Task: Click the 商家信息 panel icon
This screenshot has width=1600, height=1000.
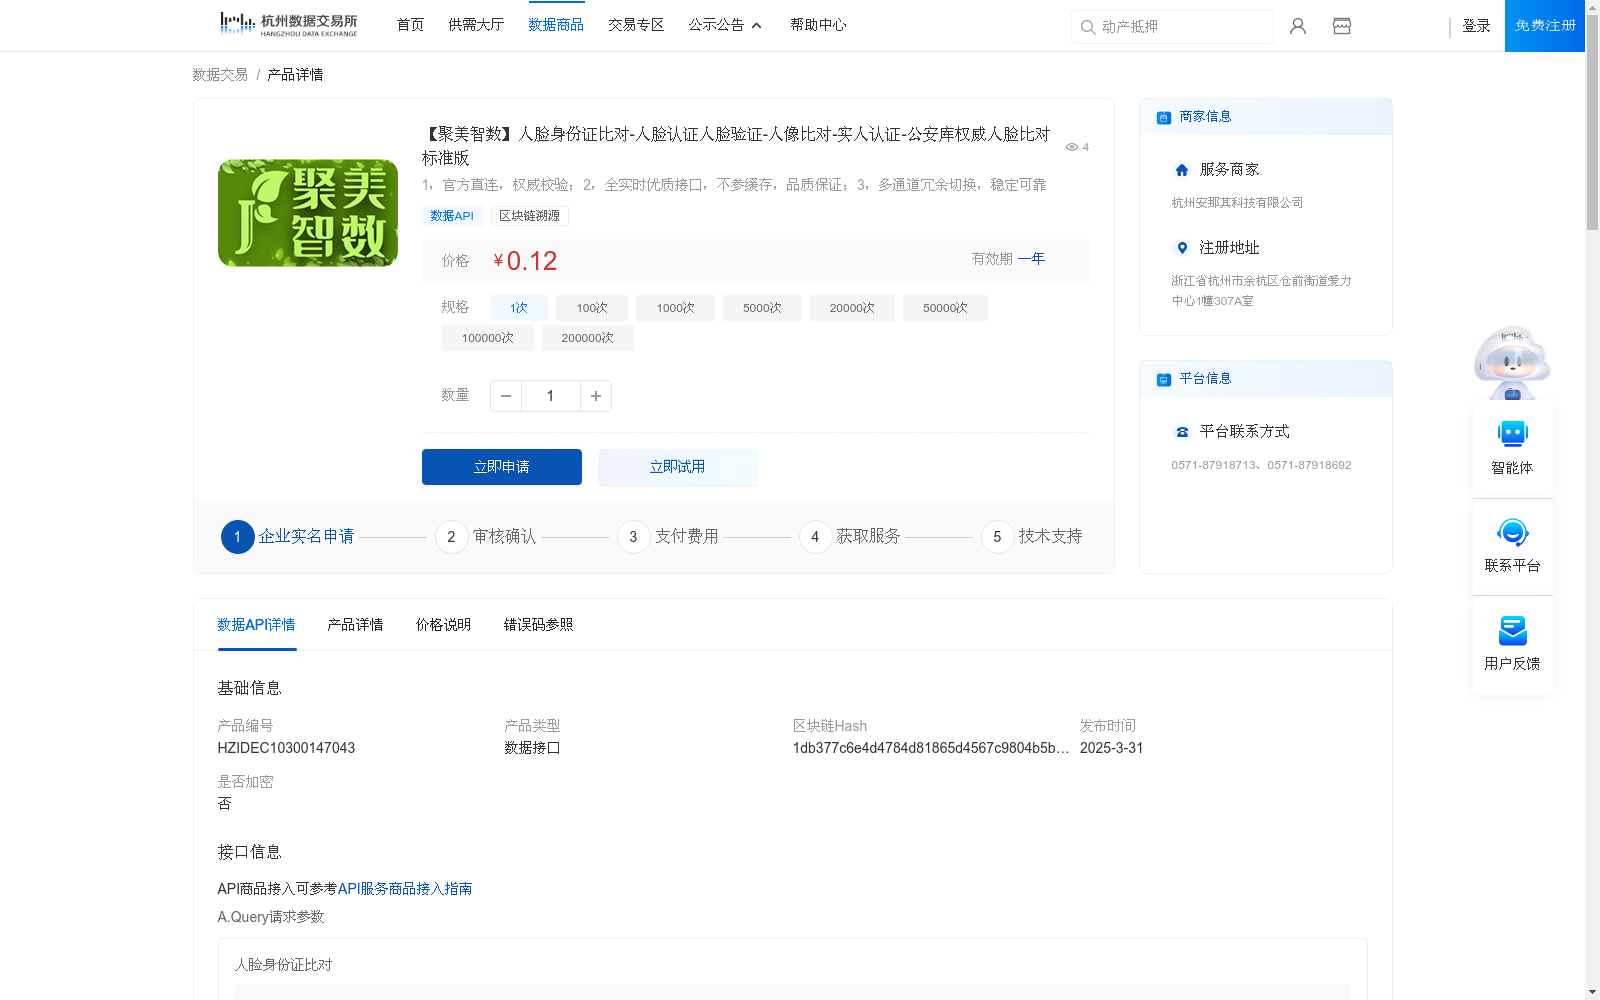Action: click(1164, 117)
